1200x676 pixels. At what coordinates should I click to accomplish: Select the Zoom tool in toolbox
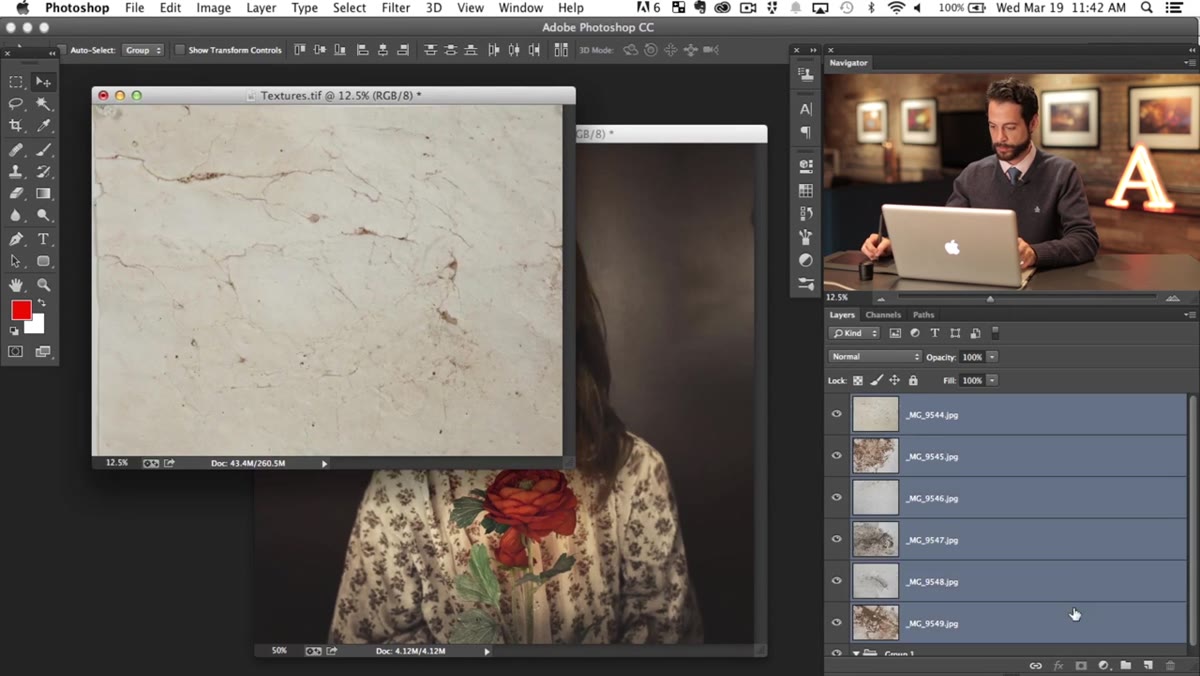tap(43, 285)
